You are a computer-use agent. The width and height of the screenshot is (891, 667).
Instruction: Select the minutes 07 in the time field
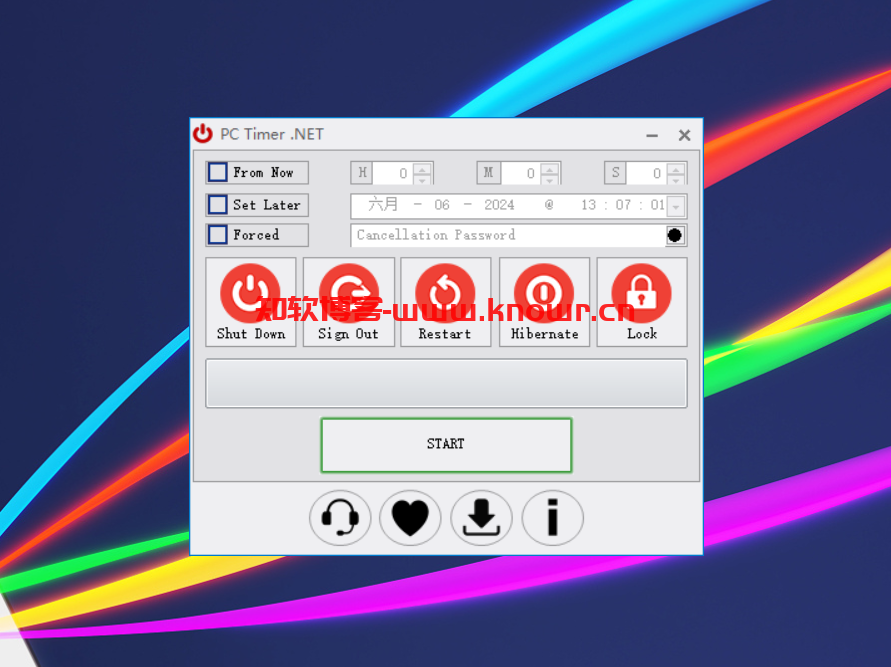[623, 205]
